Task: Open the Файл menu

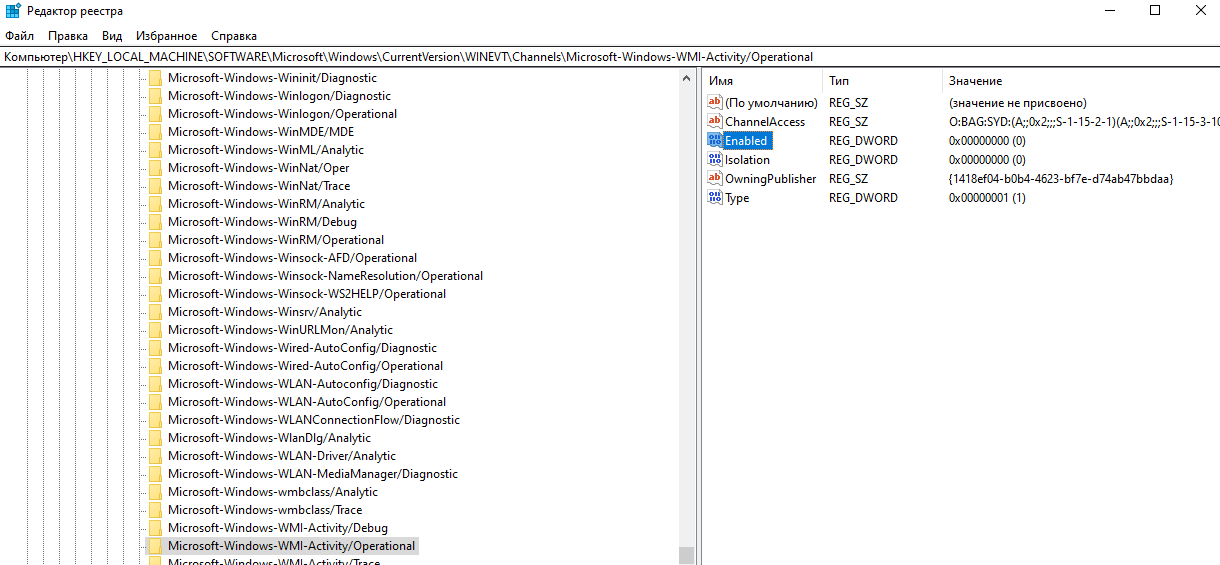Action: tap(19, 36)
